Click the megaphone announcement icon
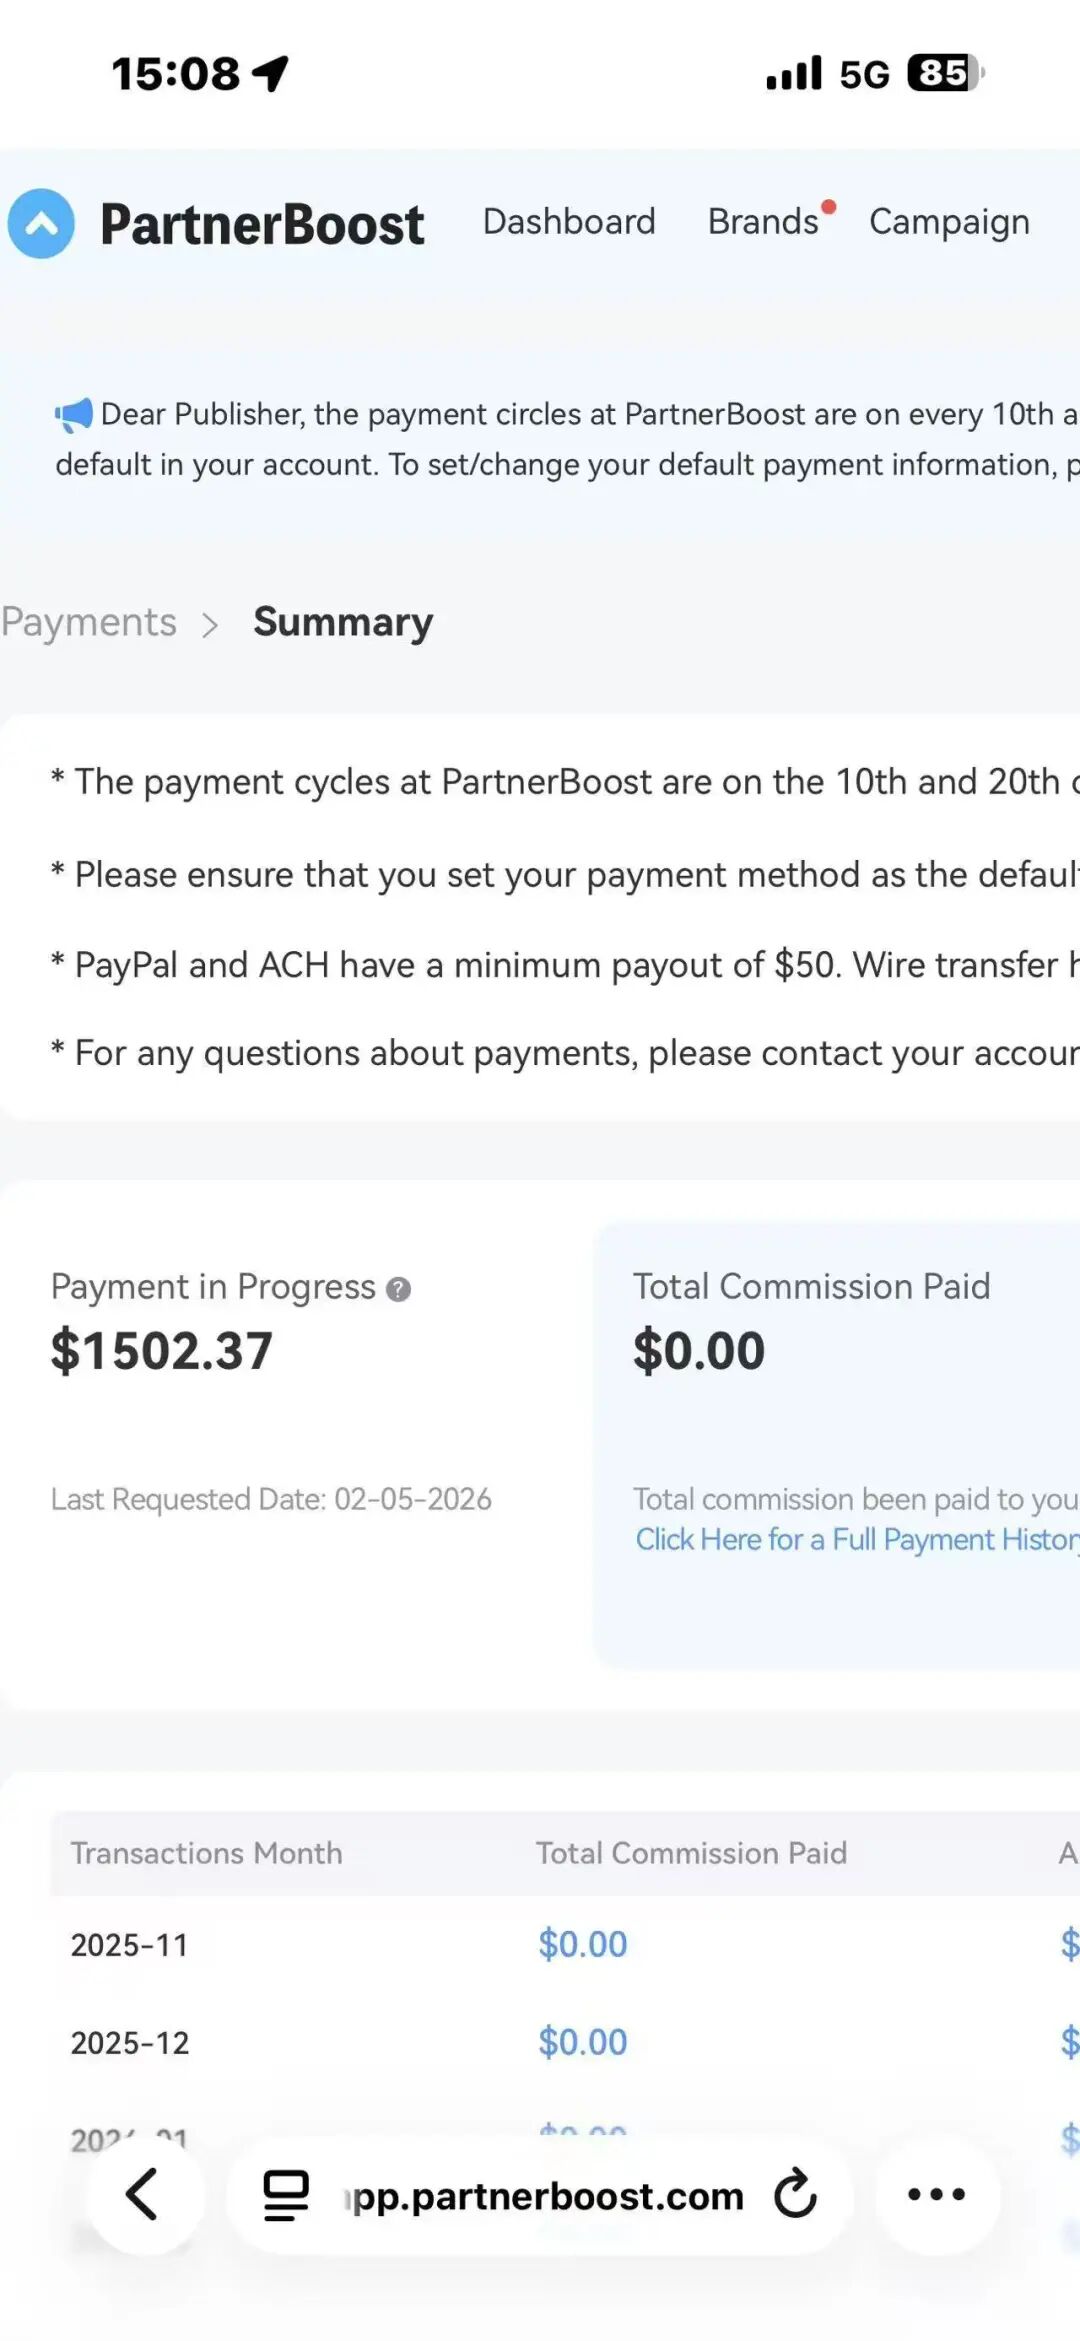Viewport: 1080px width, 2341px height. tap(74, 414)
